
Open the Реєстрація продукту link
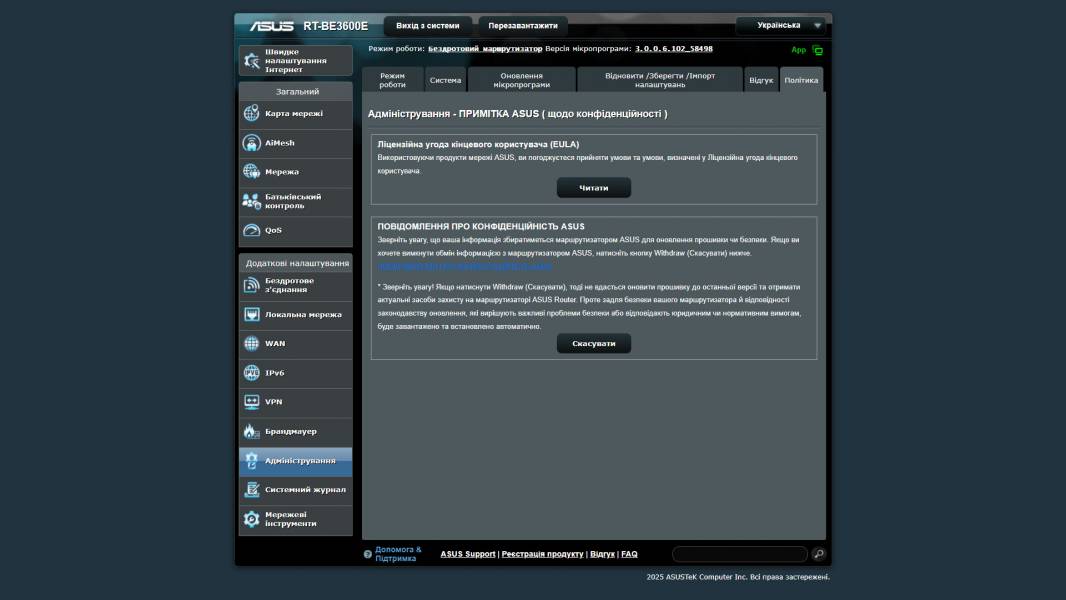543,554
